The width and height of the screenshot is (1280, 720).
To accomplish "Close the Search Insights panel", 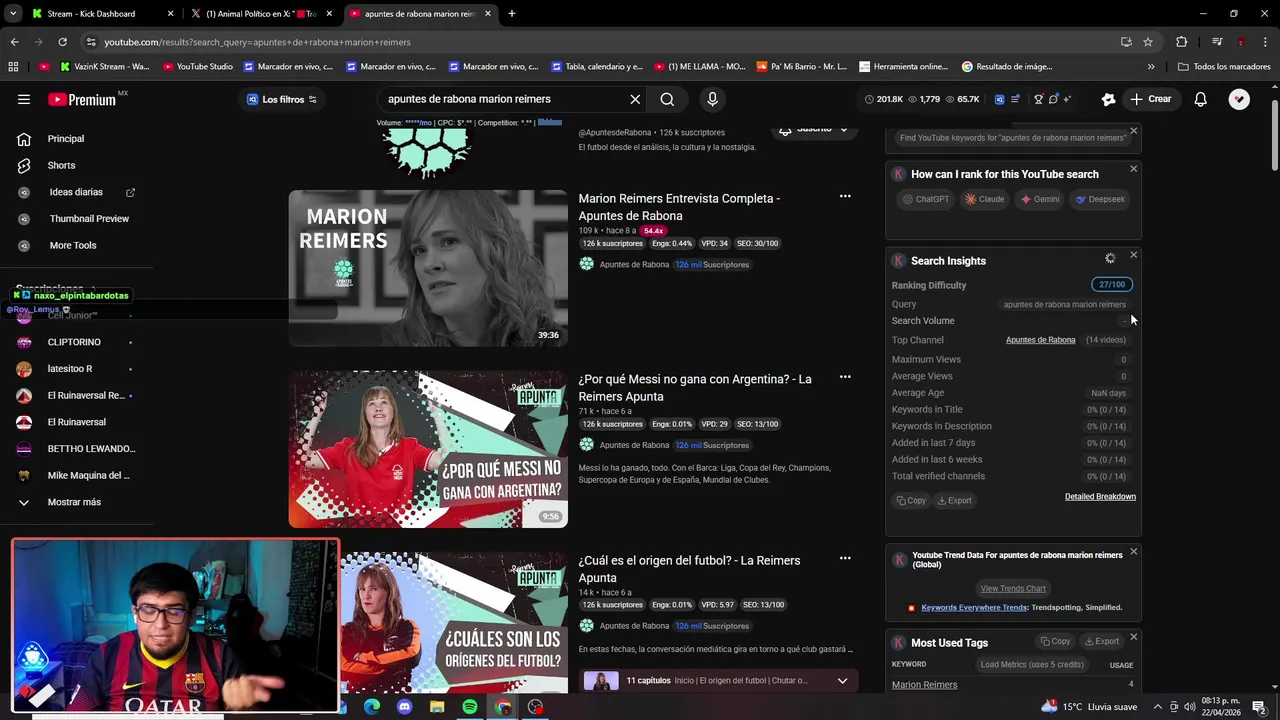I will [1133, 255].
